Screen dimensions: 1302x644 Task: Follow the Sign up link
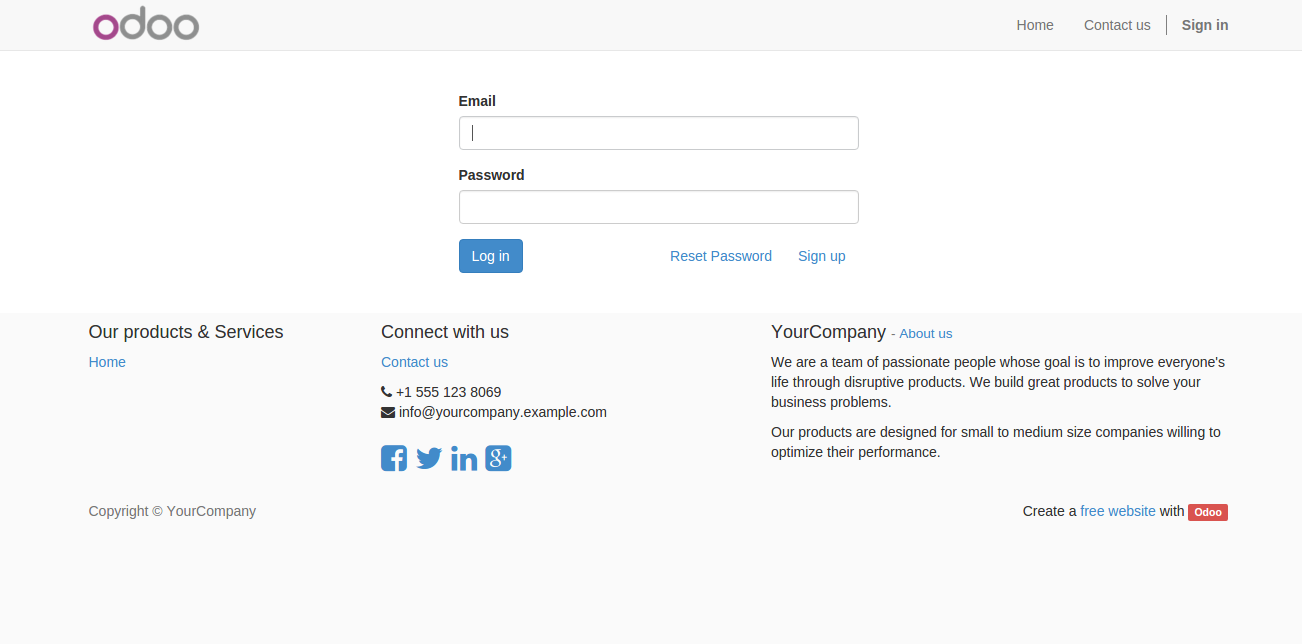pos(822,256)
